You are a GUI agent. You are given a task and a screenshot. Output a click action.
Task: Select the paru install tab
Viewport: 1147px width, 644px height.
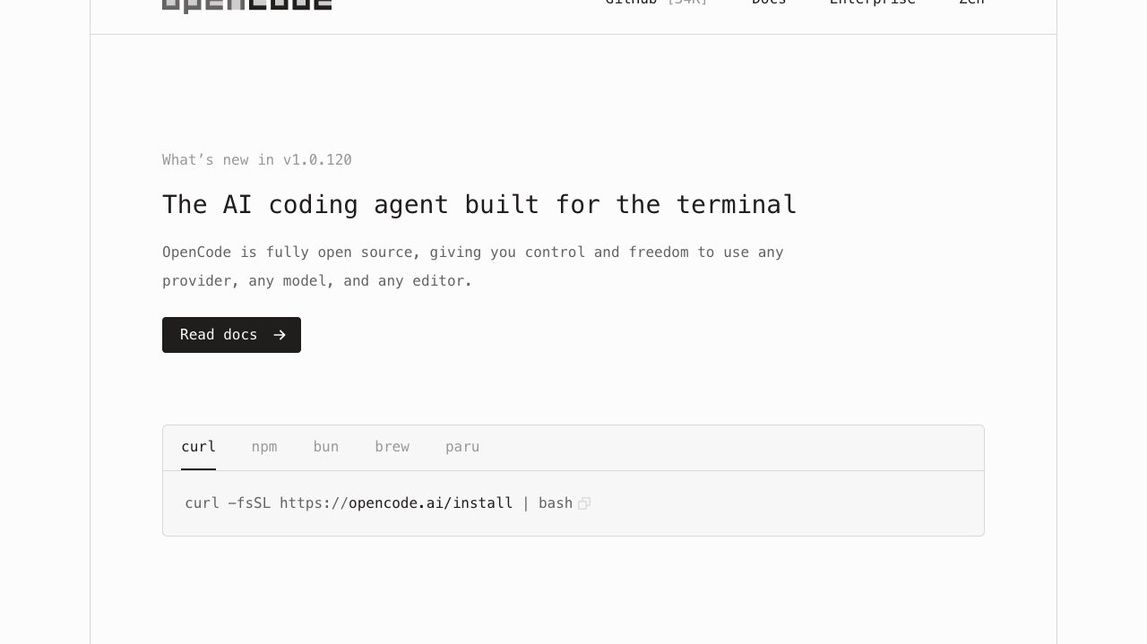(x=462, y=447)
